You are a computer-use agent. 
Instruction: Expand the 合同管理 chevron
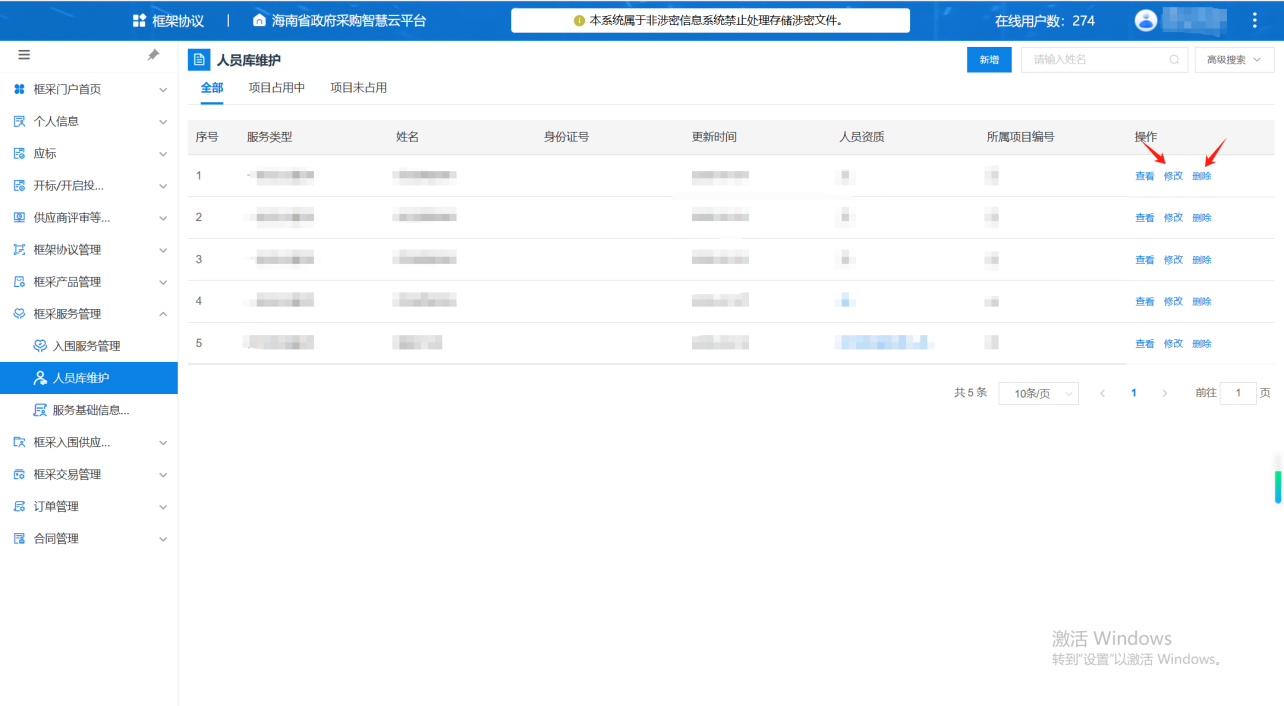[163, 538]
